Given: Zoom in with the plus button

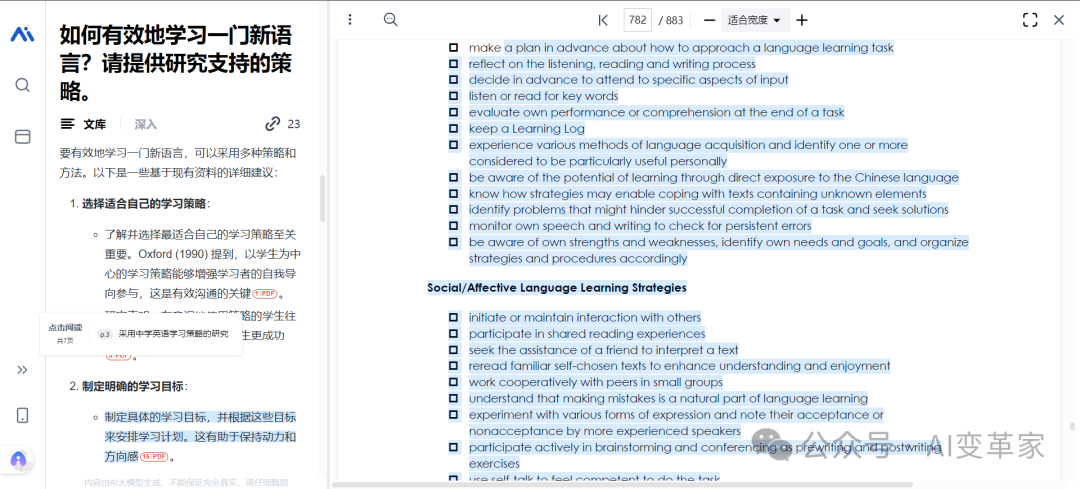Looking at the screenshot, I should (801, 20).
